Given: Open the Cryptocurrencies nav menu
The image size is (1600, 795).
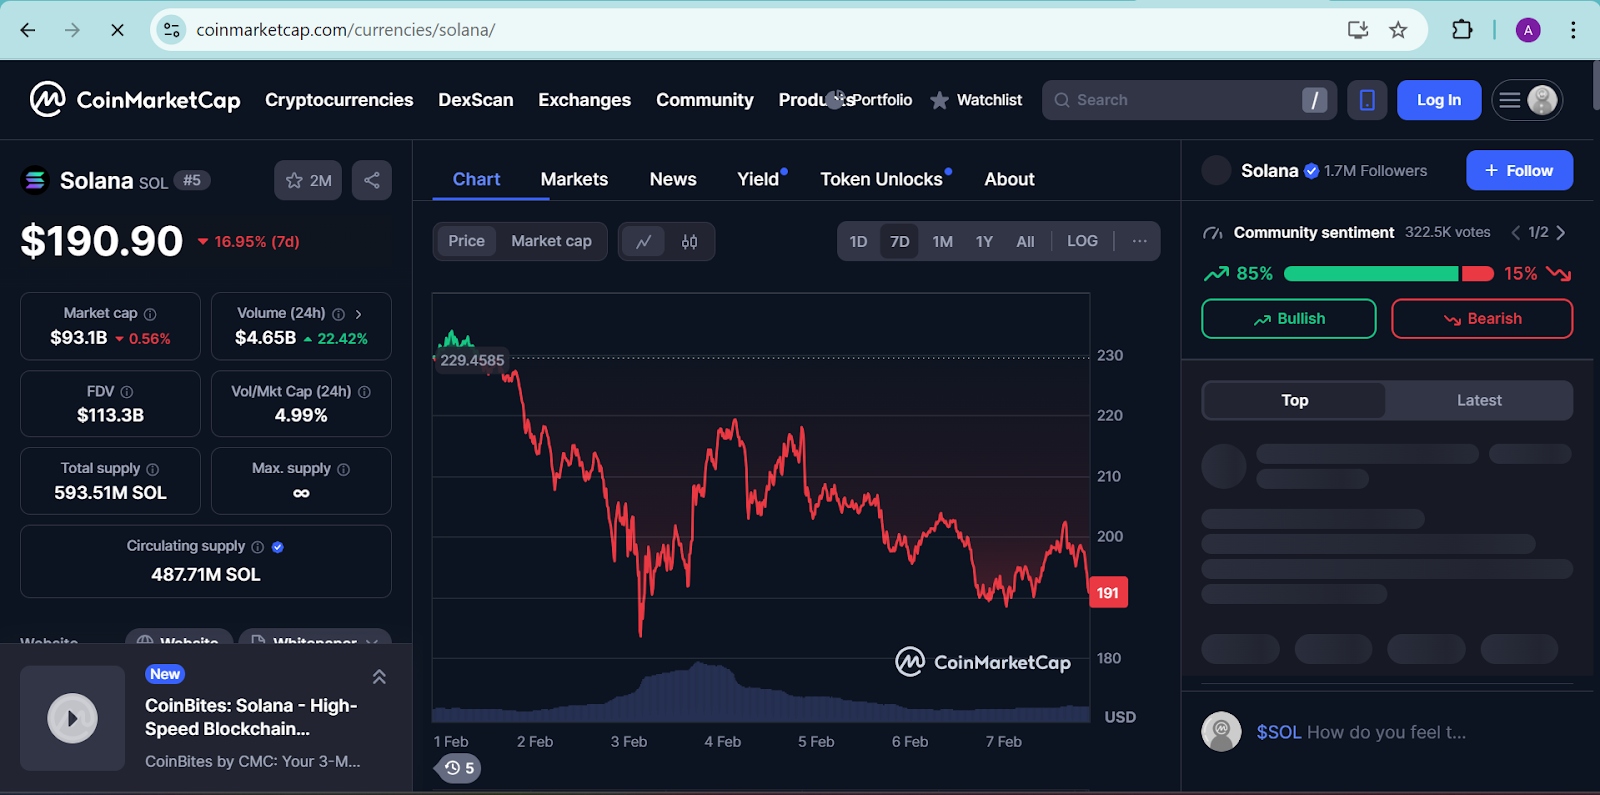Looking at the screenshot, I should point(339,100).
